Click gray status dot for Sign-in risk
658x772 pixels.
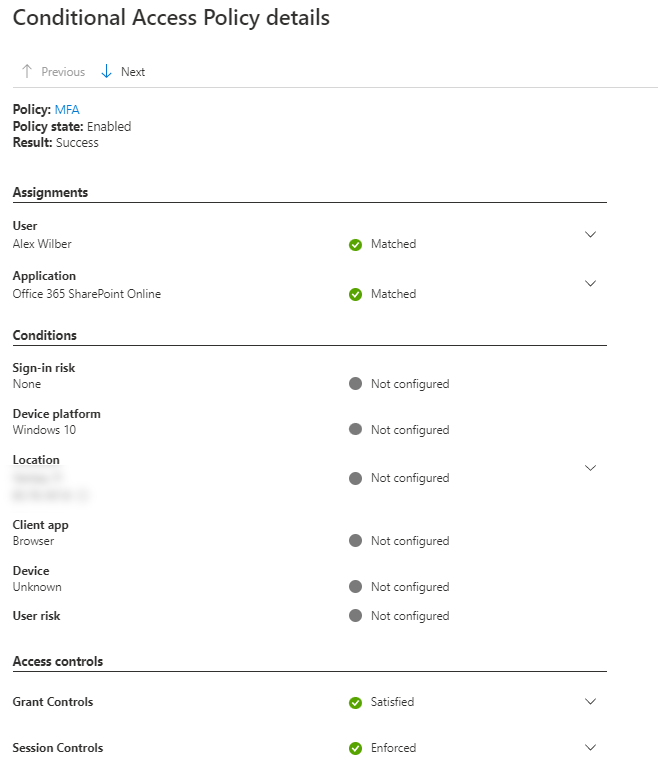(355, 384)
